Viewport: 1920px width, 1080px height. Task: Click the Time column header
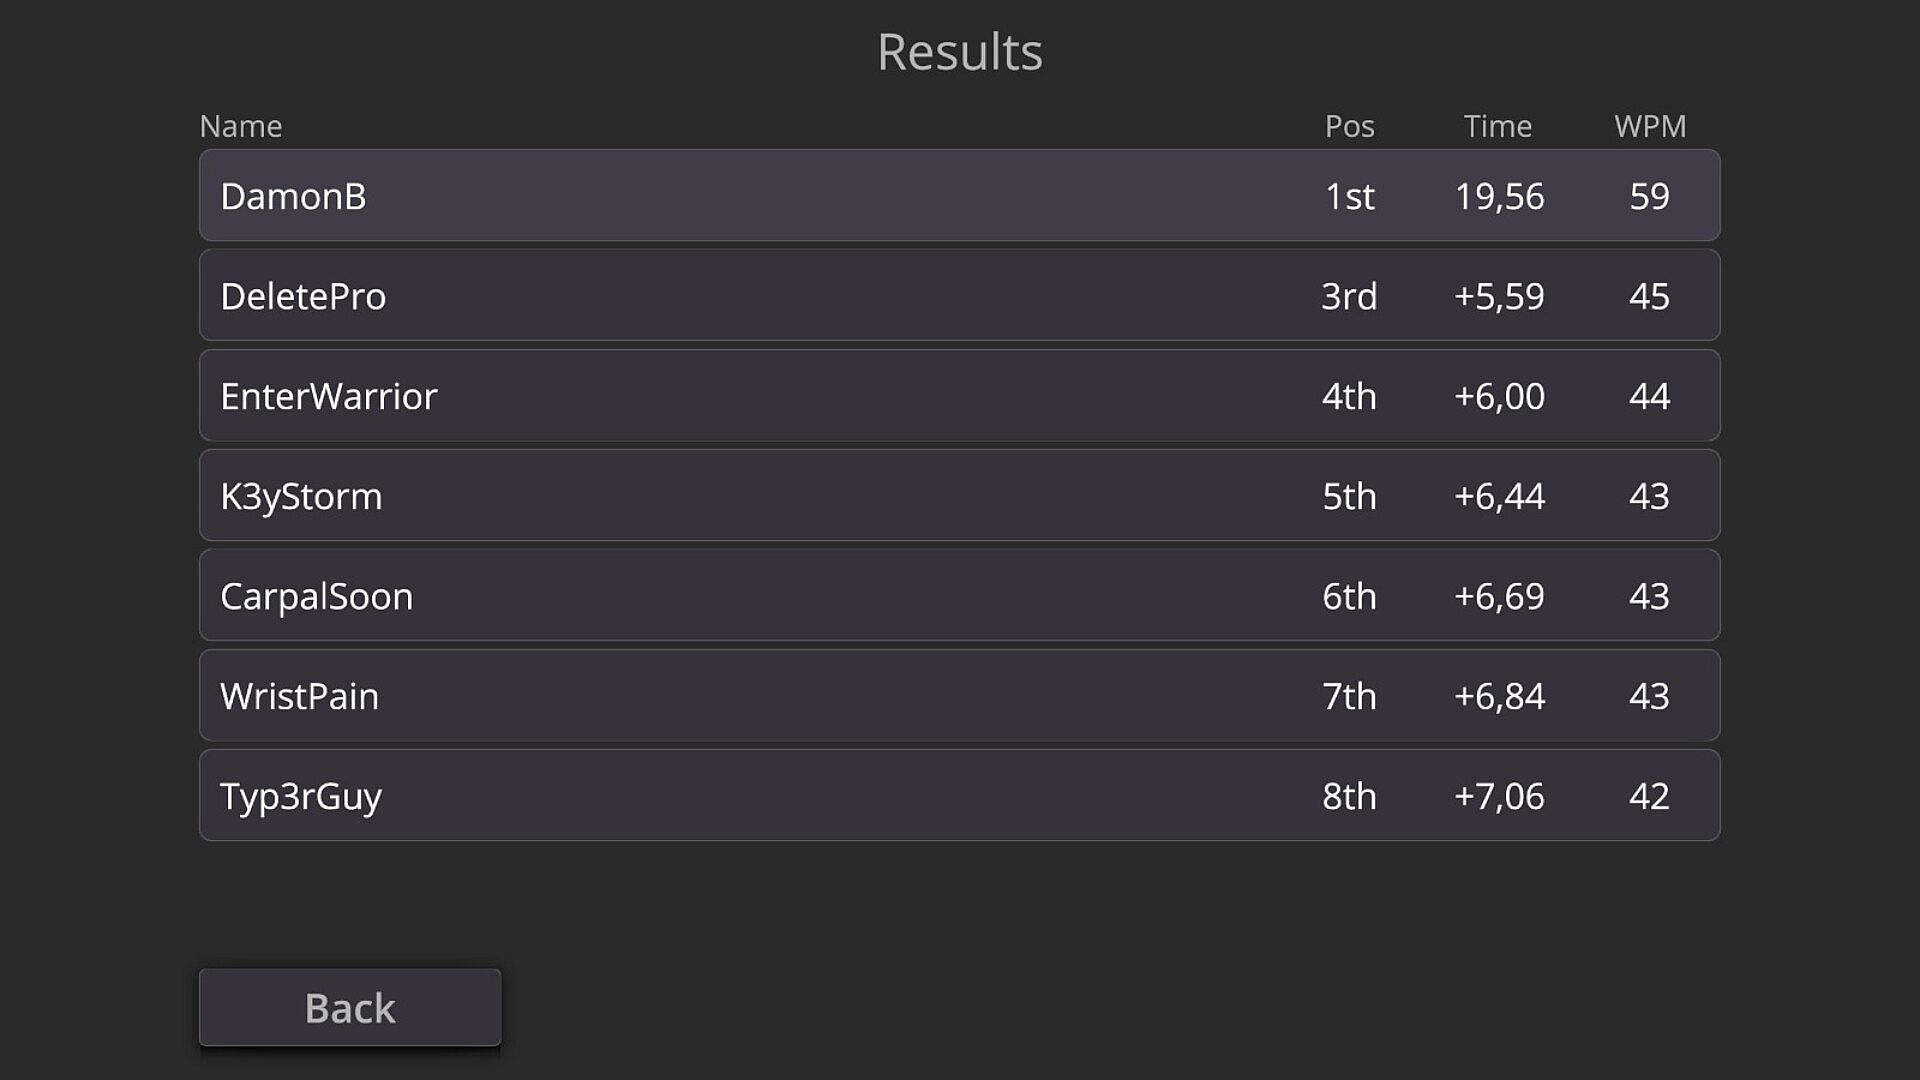point(1497,126)
